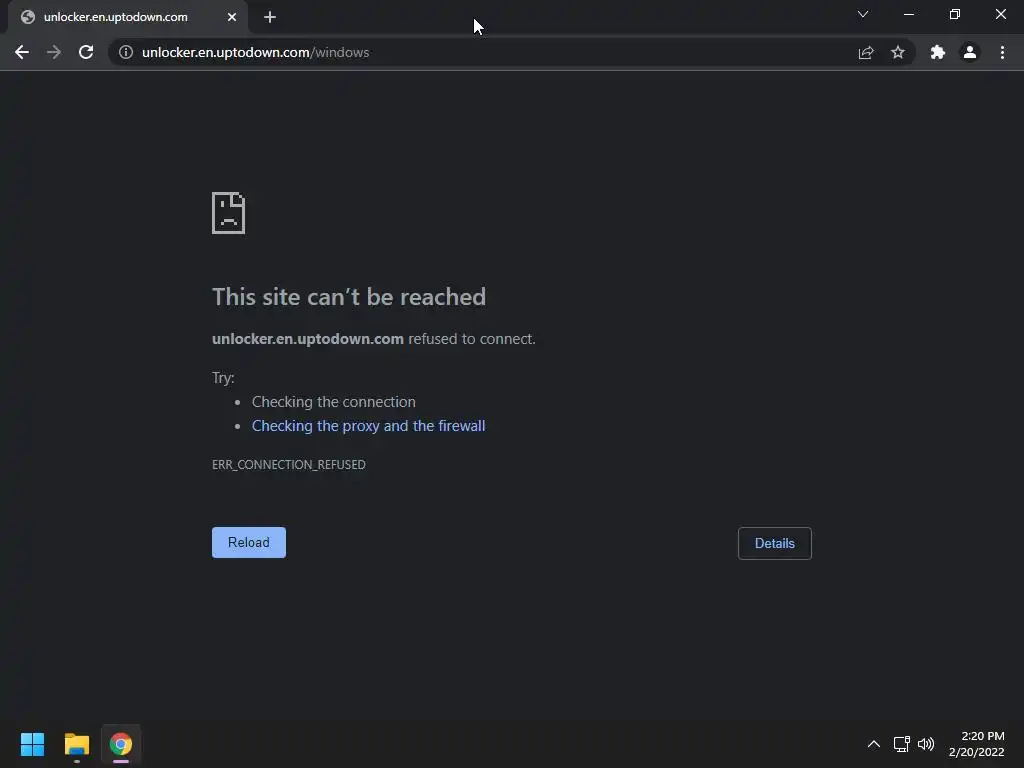Show hidden system tray icons

874,744
